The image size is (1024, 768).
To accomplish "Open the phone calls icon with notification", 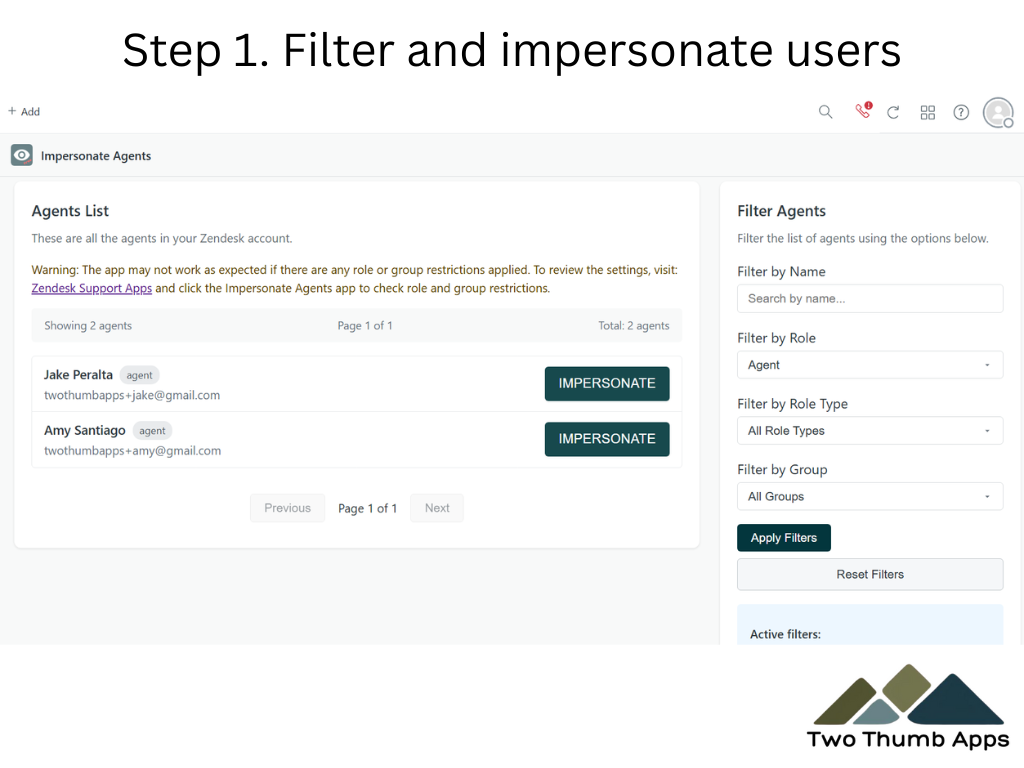I will [x=862, y=111].
